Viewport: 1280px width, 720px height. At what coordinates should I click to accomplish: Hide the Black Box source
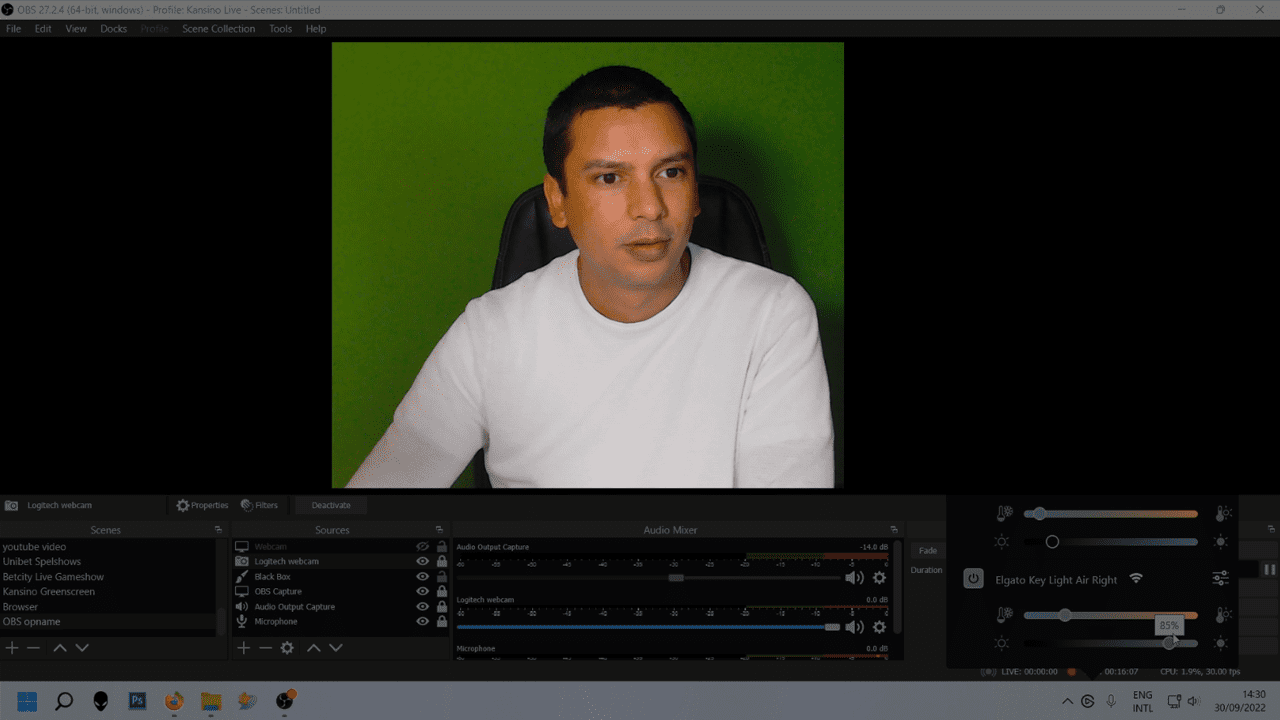tap(422, 577)
